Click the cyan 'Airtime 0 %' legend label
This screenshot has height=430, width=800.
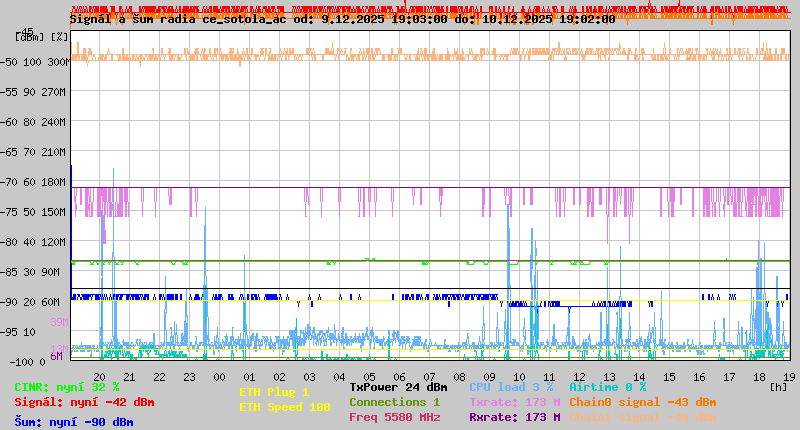607,387
